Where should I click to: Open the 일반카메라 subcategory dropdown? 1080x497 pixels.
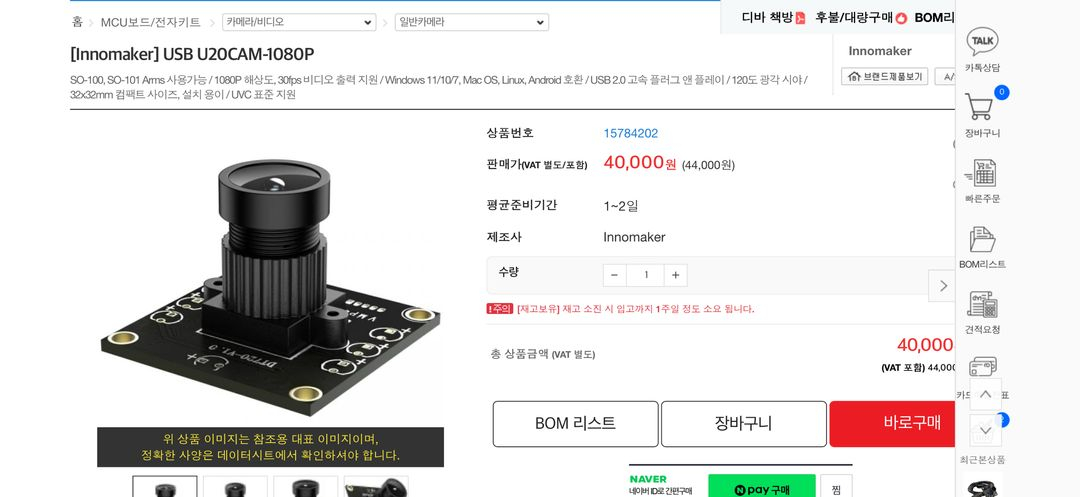pos(472,22)
